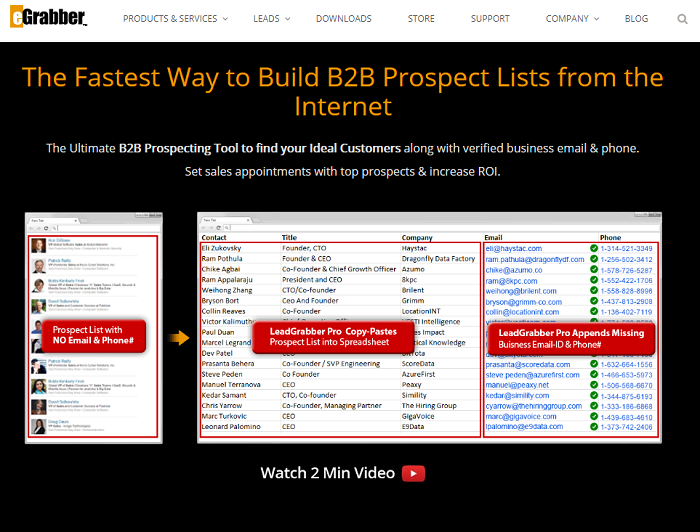Screen dimensions: 700x532
Task: Click green verified check beside weihong@brilent.com
Action: point(594,290)
